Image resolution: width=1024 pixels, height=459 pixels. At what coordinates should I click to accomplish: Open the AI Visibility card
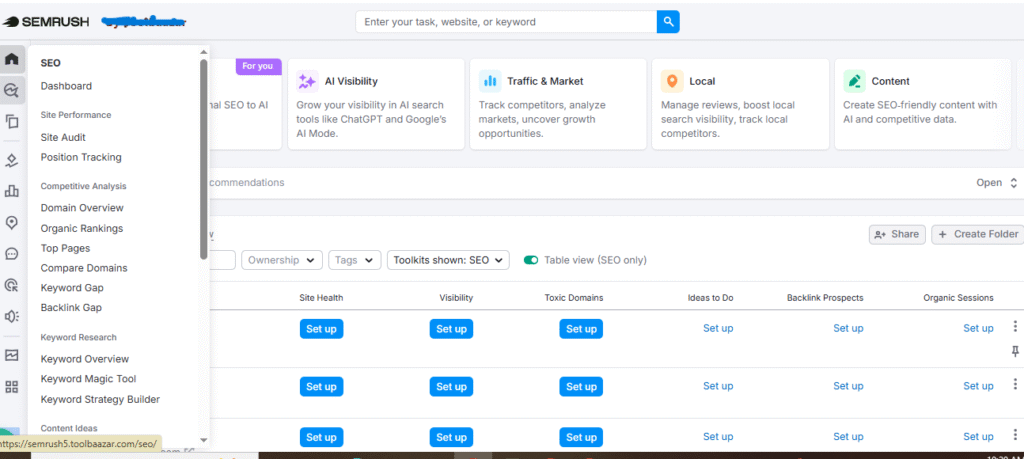point(376,104)
